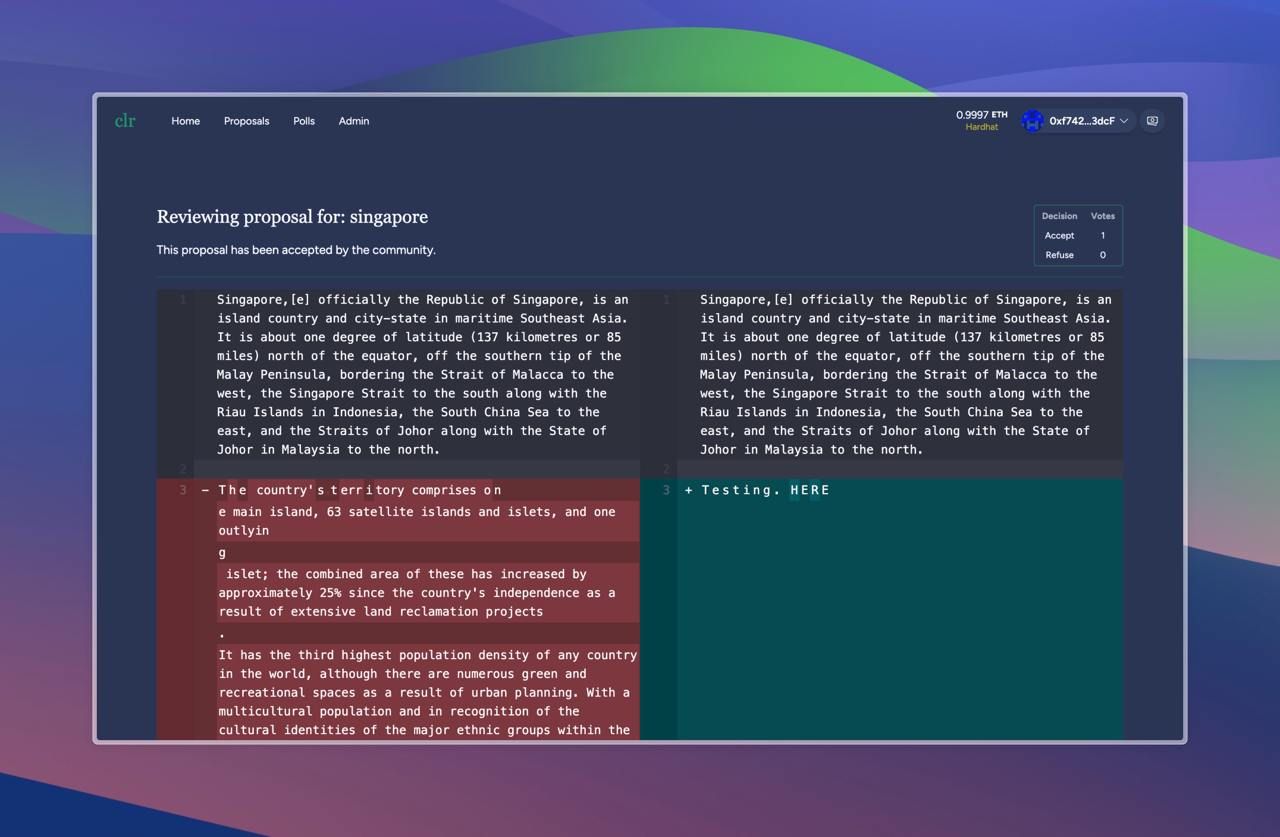Click line number 1 in right diff pane
1280x837 pixels.
pos(666,300)
